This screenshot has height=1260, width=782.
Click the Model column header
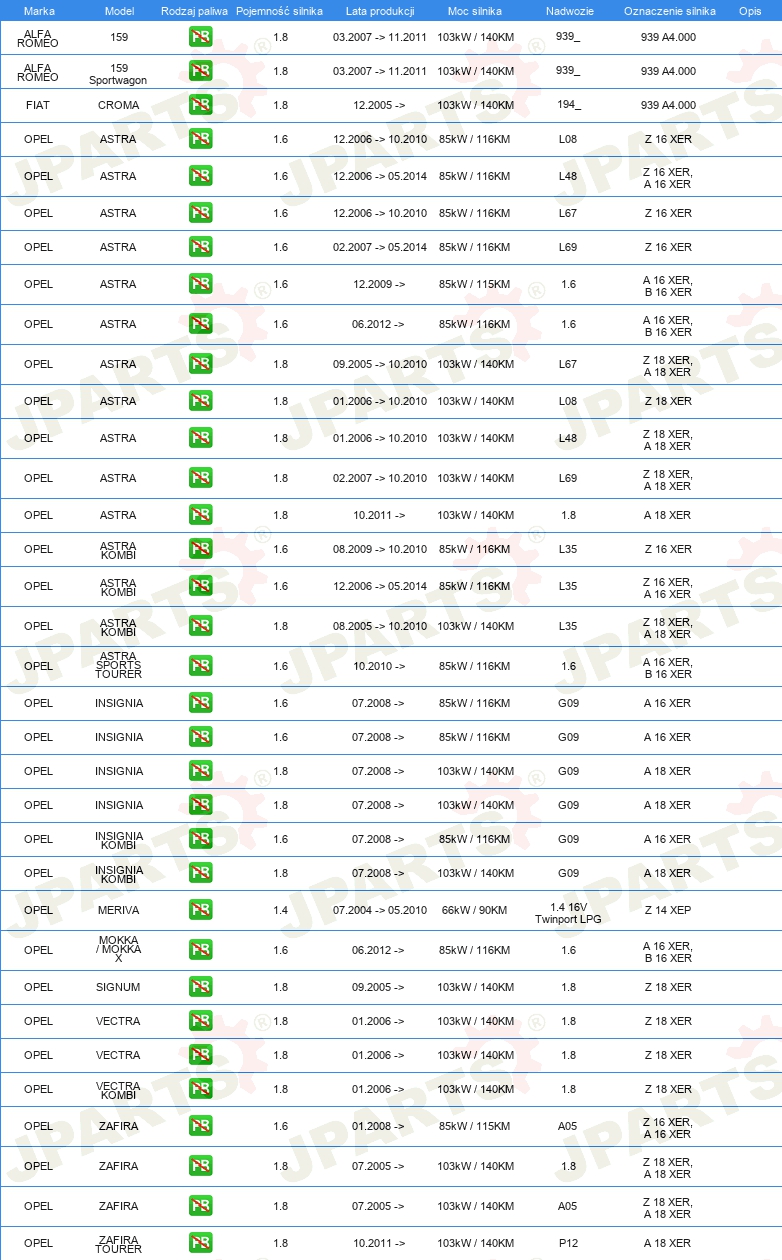coord(119,11)
